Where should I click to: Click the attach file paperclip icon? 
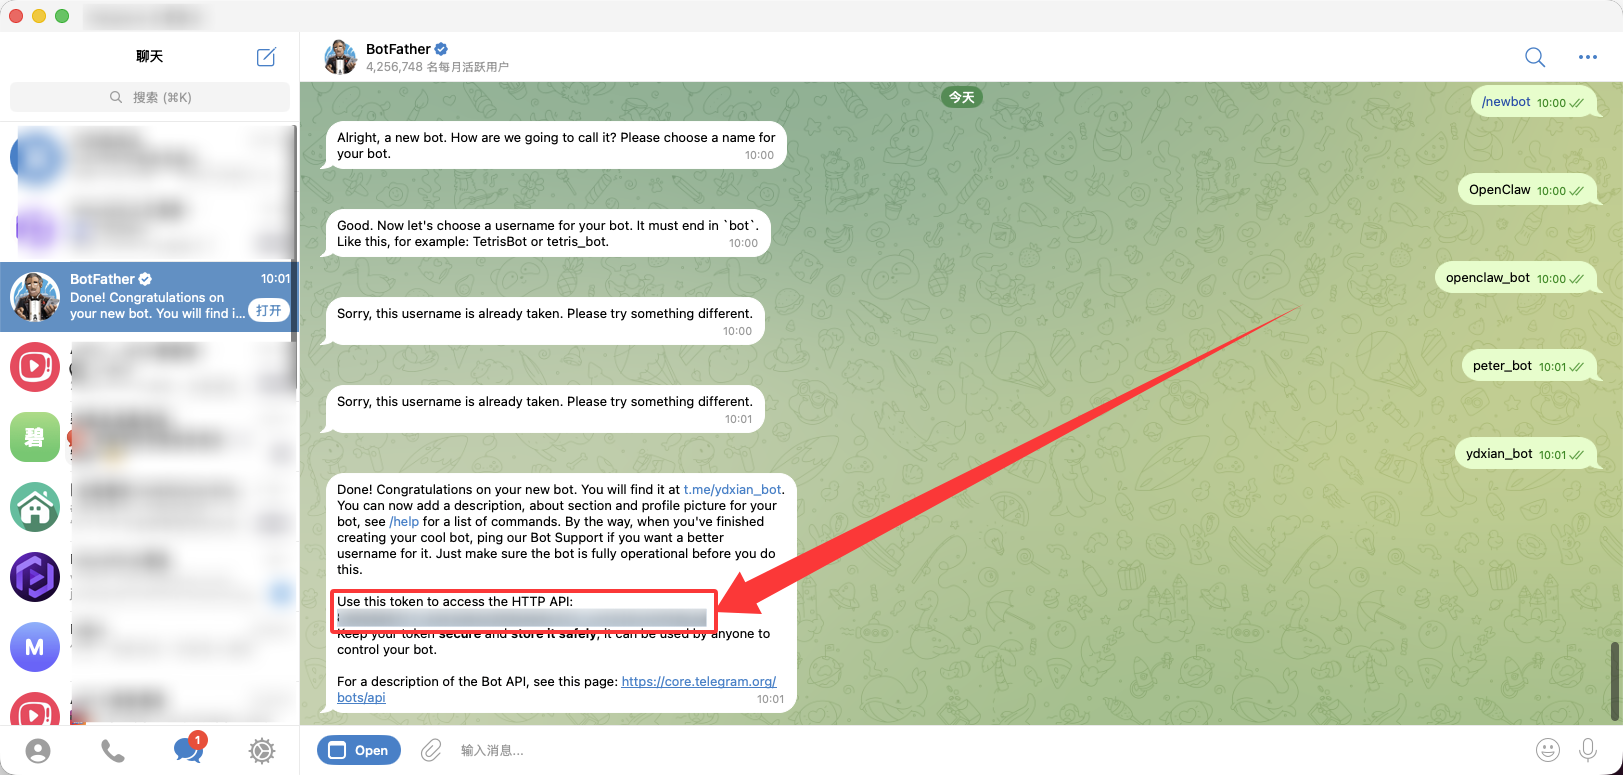pos(431,750)
